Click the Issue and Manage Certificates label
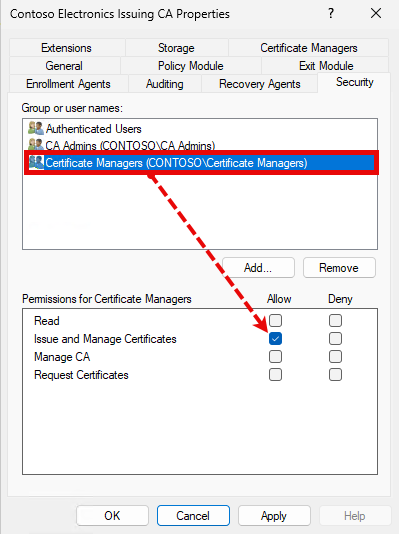 (x=105, y=339)
